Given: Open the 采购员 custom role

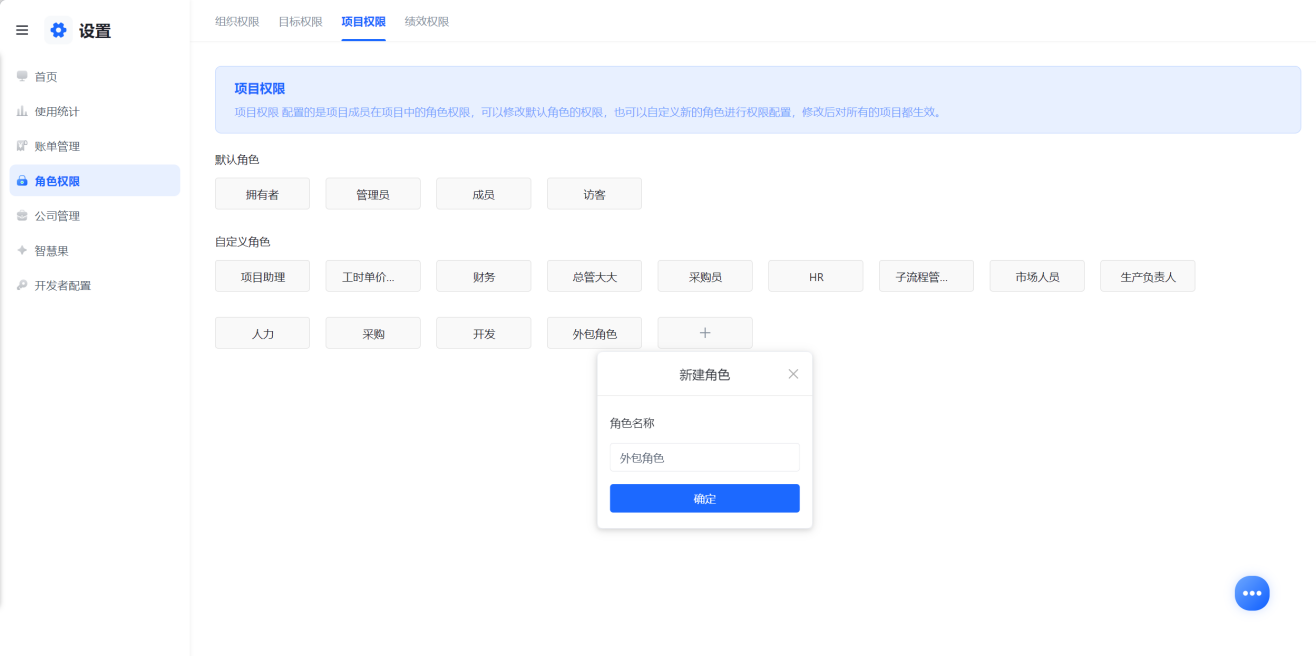Looking at the screenshot, I should click(x=705, y=276).
